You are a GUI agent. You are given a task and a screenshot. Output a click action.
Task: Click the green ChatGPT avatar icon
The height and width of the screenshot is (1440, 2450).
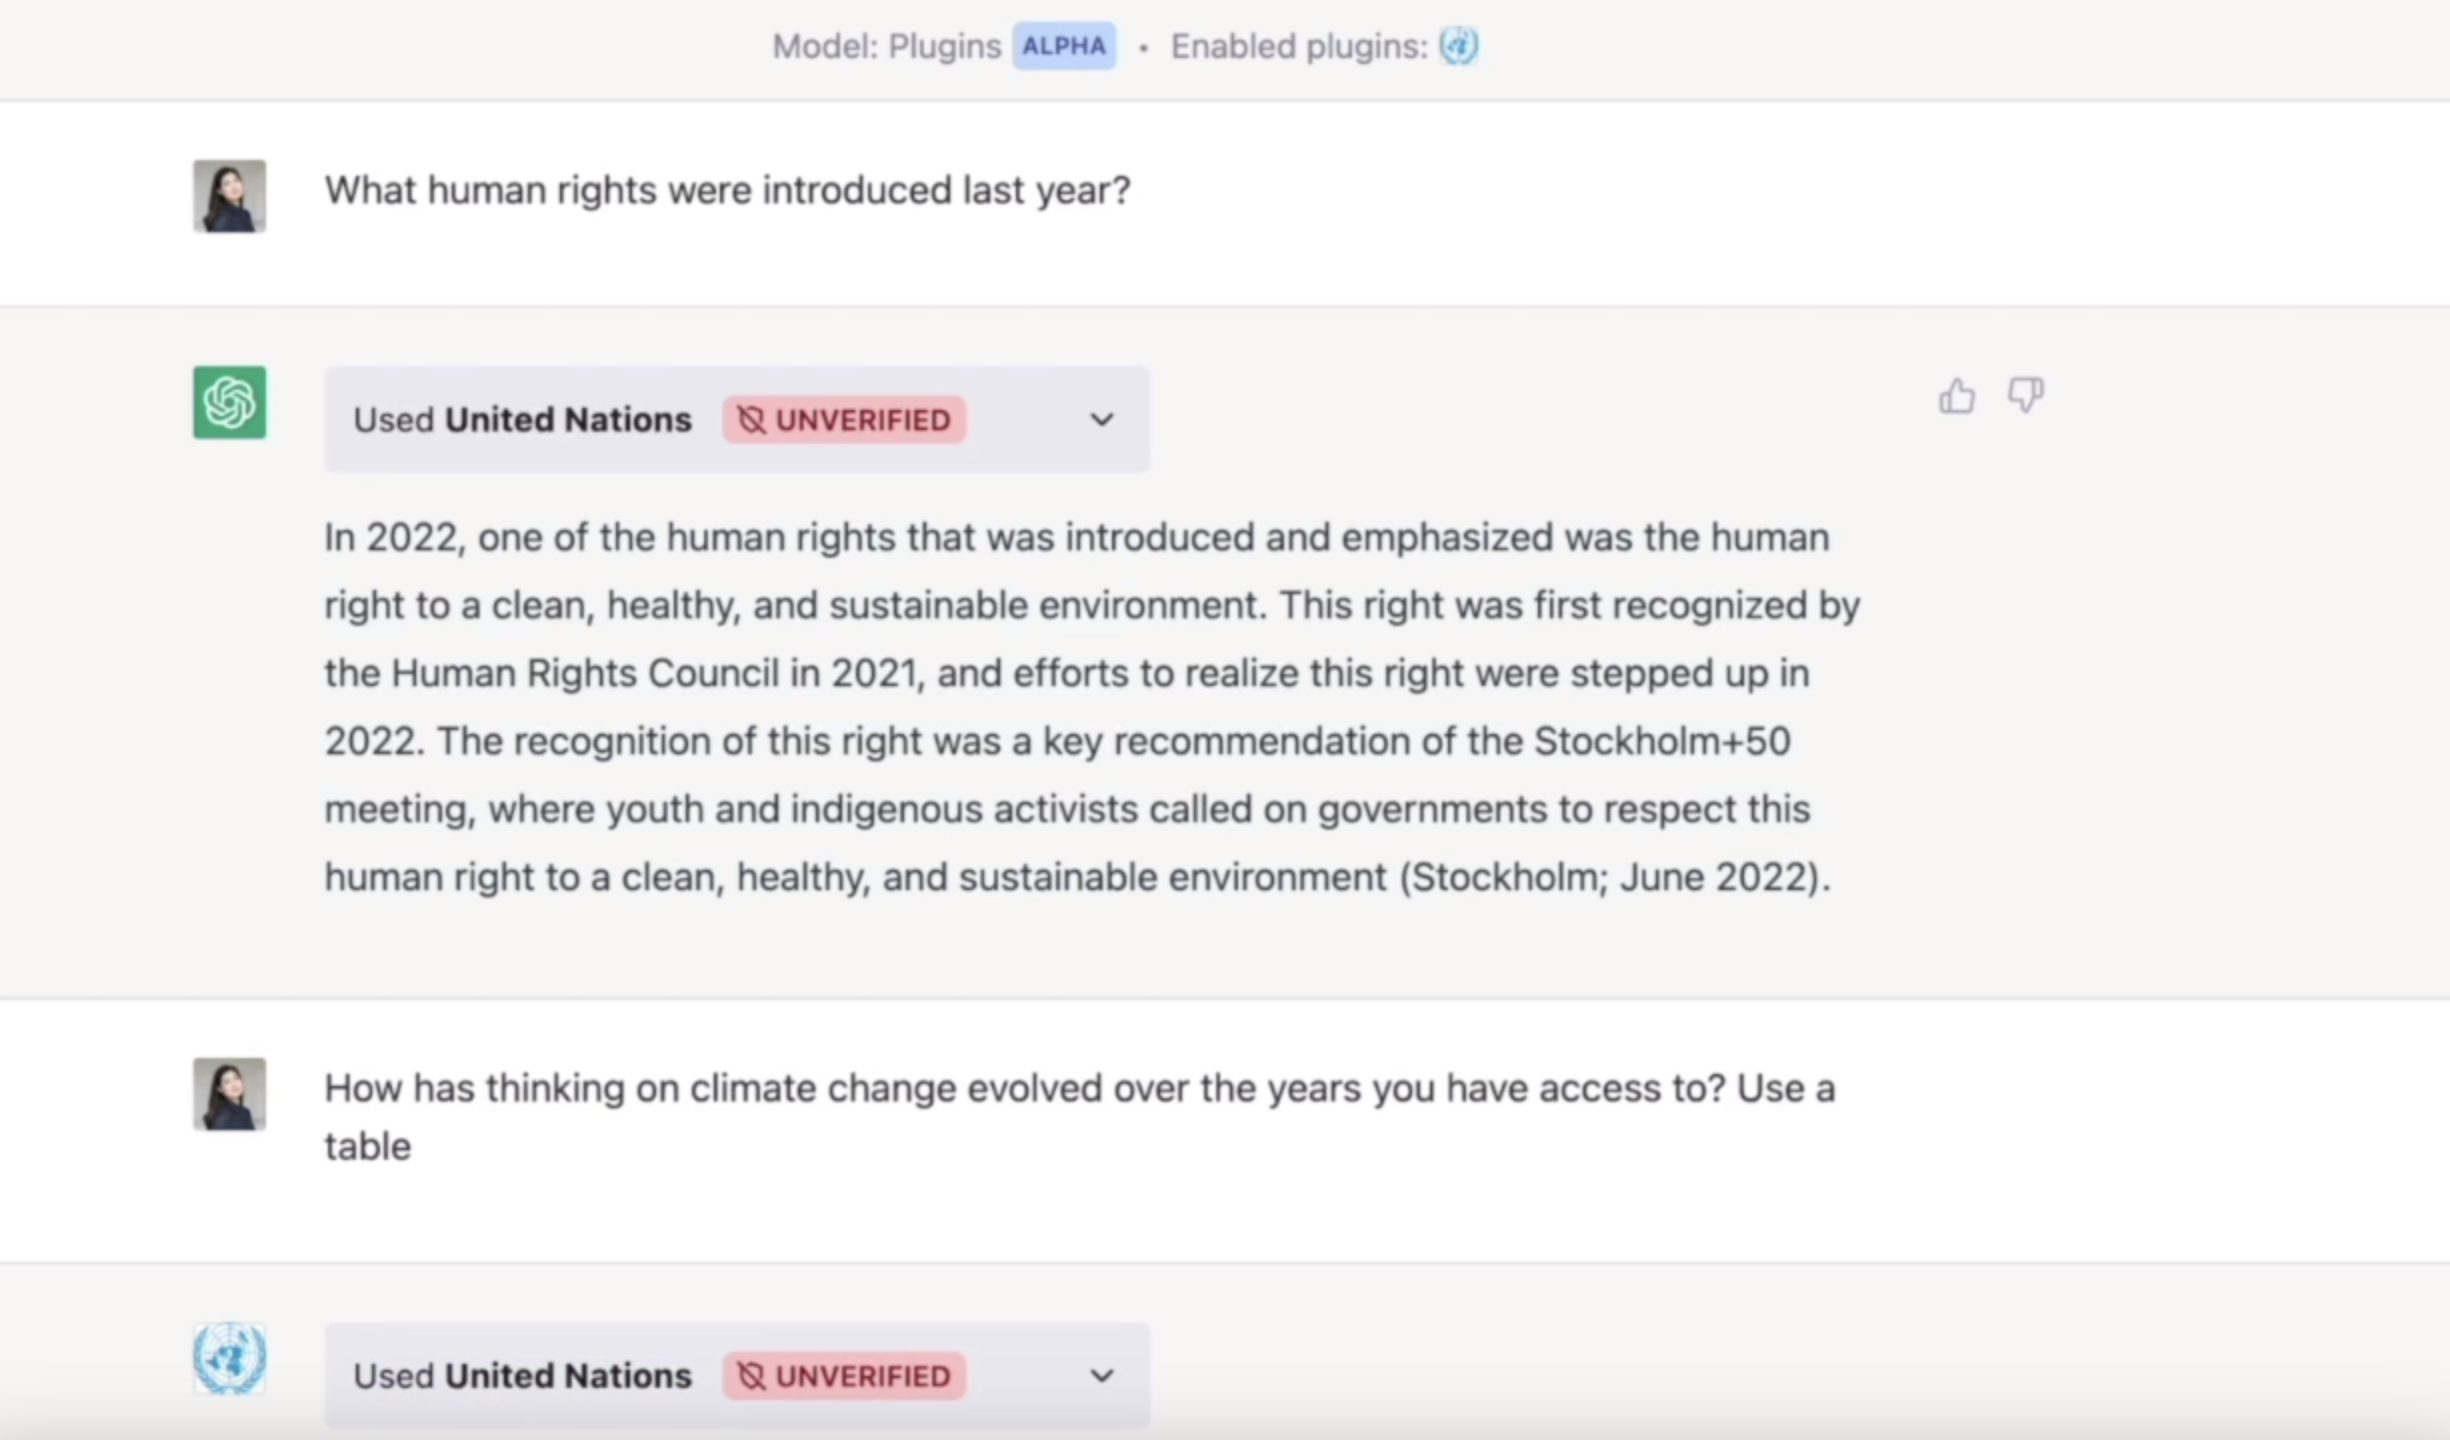(229, 402)
